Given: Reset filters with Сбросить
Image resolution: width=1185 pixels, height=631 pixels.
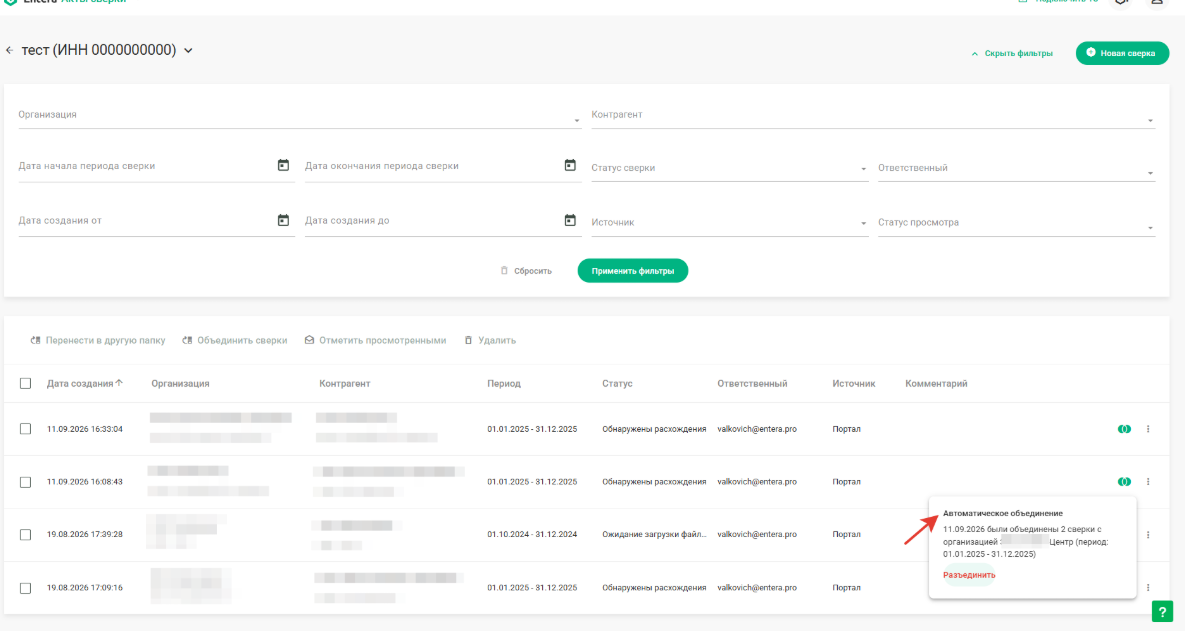Looking at the screenshot, I should tap(526, 271).
